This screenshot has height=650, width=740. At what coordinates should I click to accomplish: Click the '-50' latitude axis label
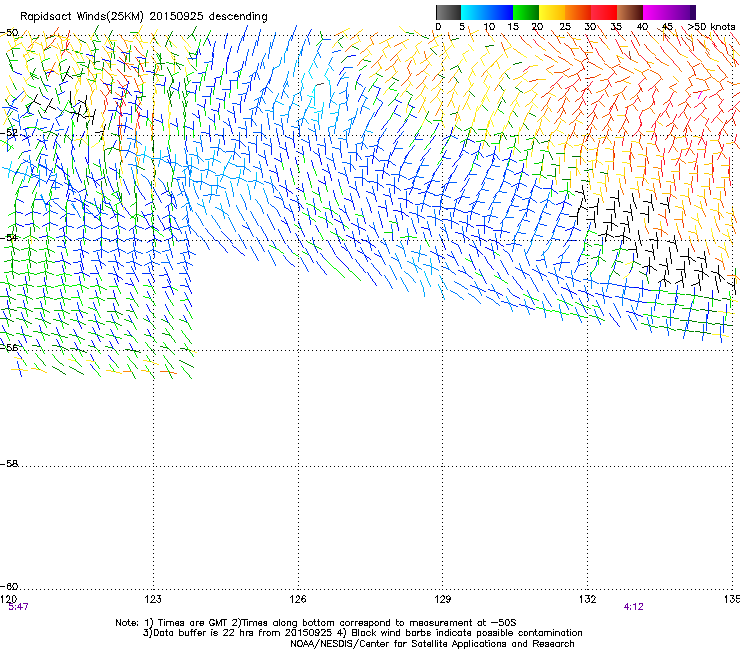(9, 33)
